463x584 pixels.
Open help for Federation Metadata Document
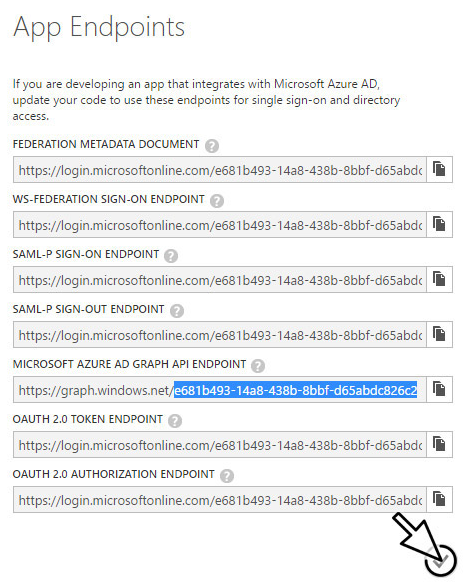(212, 145)
